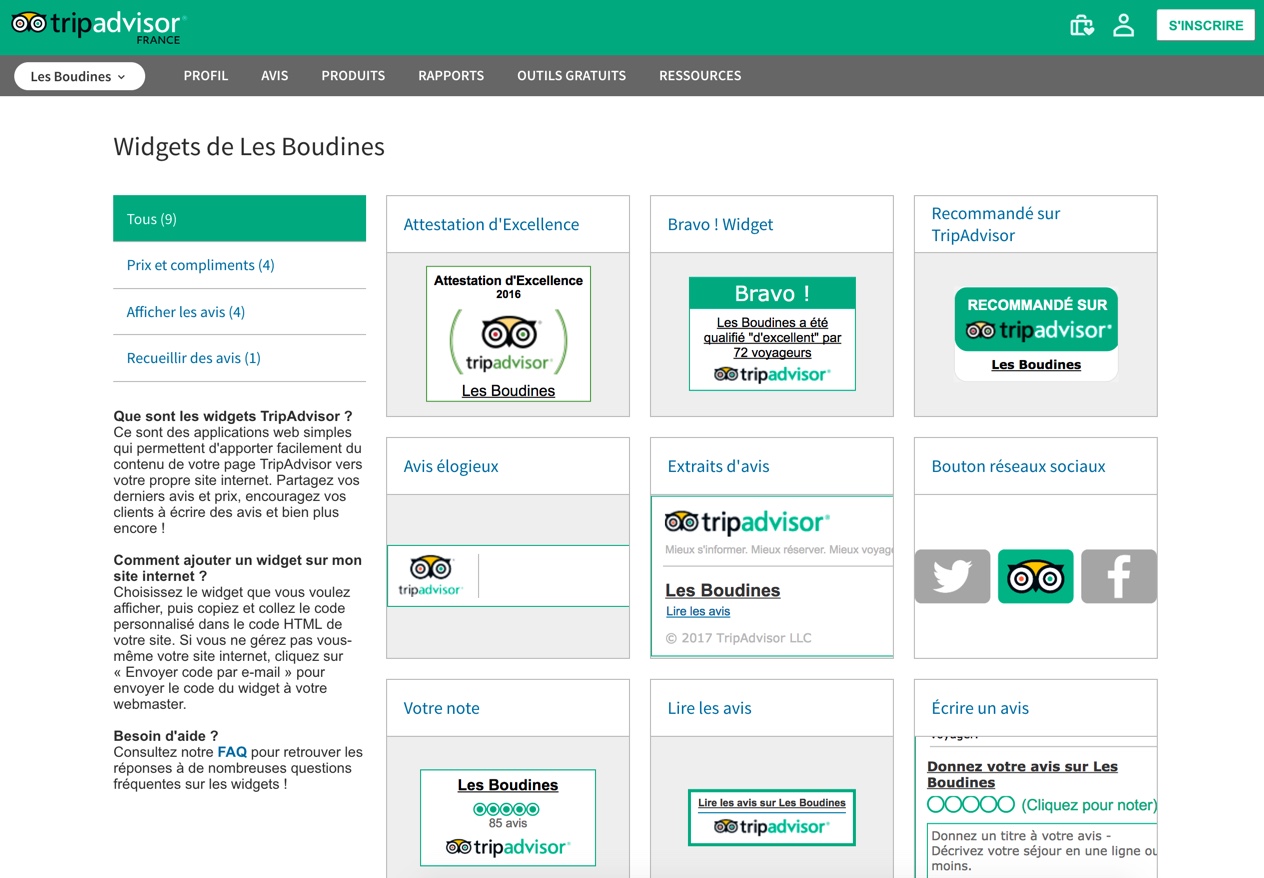Select the Facebook icon in the social widget

tap(1118, 576)
